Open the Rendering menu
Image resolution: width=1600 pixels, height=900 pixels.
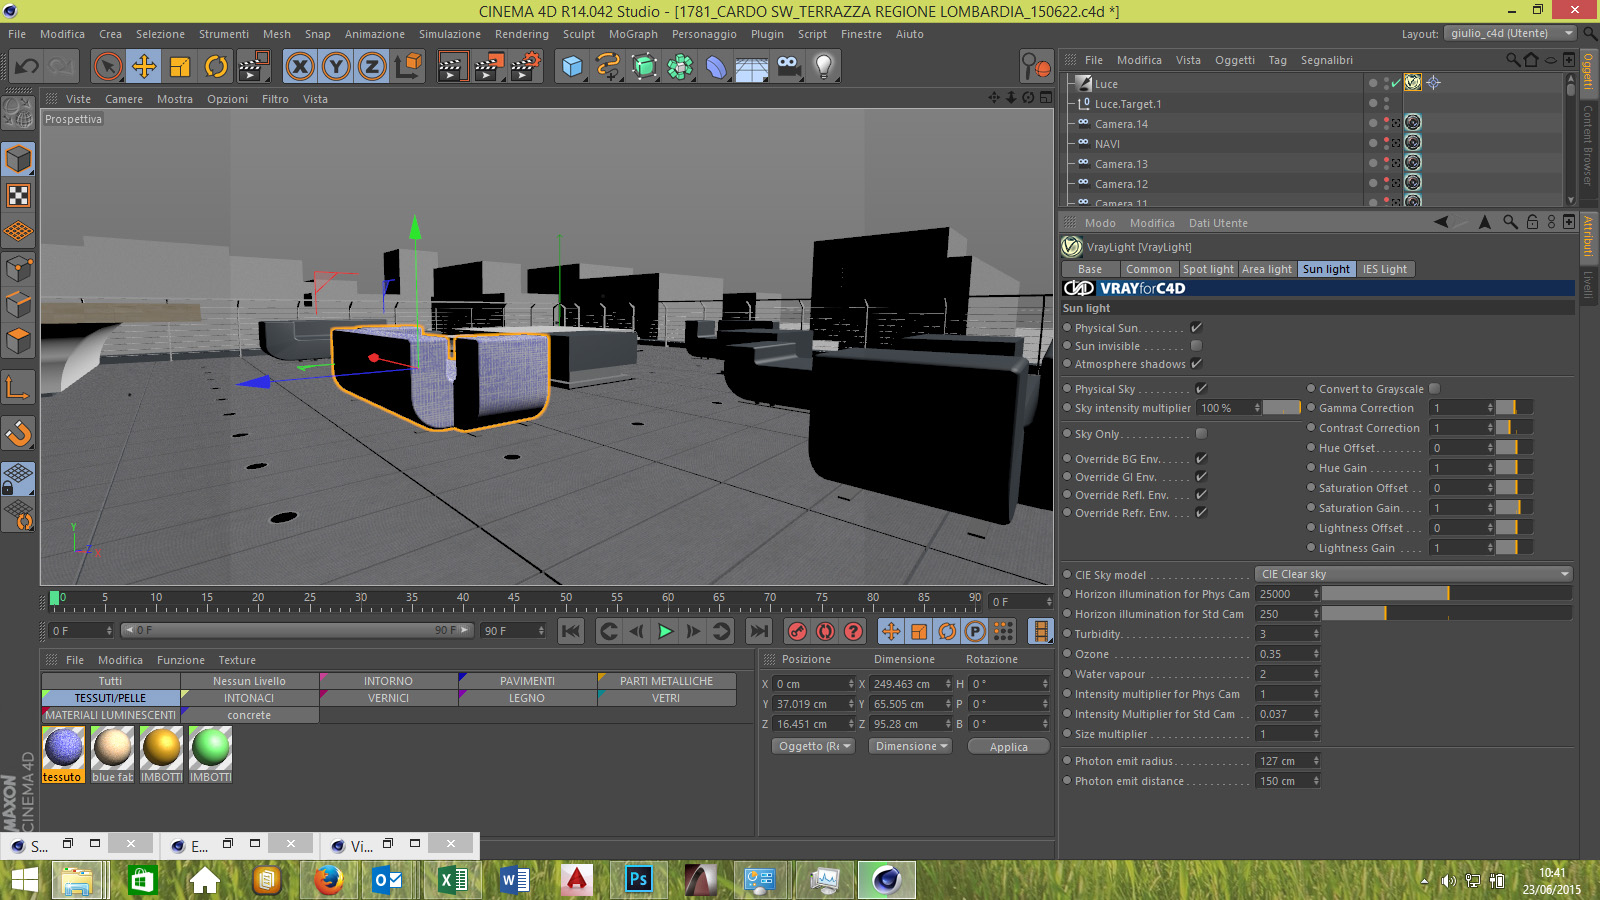[x=521, y=34]
